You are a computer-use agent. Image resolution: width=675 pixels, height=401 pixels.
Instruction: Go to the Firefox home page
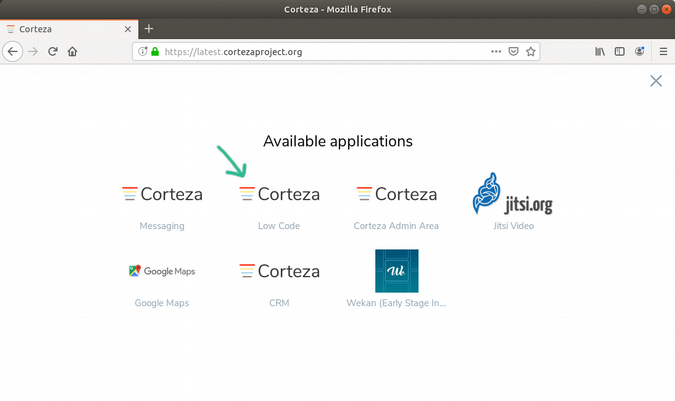click(73, 51)
